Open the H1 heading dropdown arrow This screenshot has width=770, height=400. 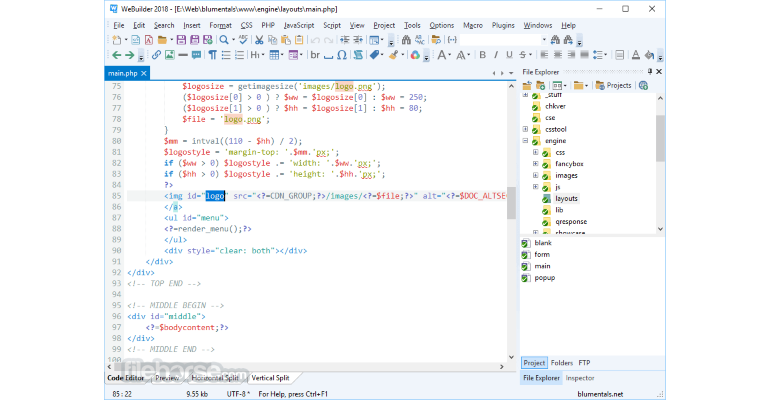point(263,55)
